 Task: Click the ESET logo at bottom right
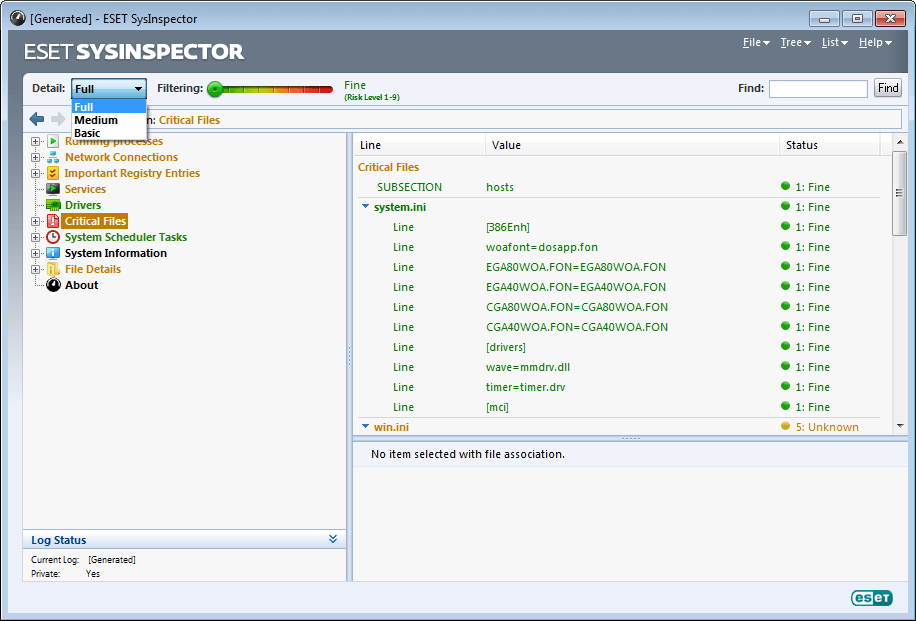tap(872, 598)
